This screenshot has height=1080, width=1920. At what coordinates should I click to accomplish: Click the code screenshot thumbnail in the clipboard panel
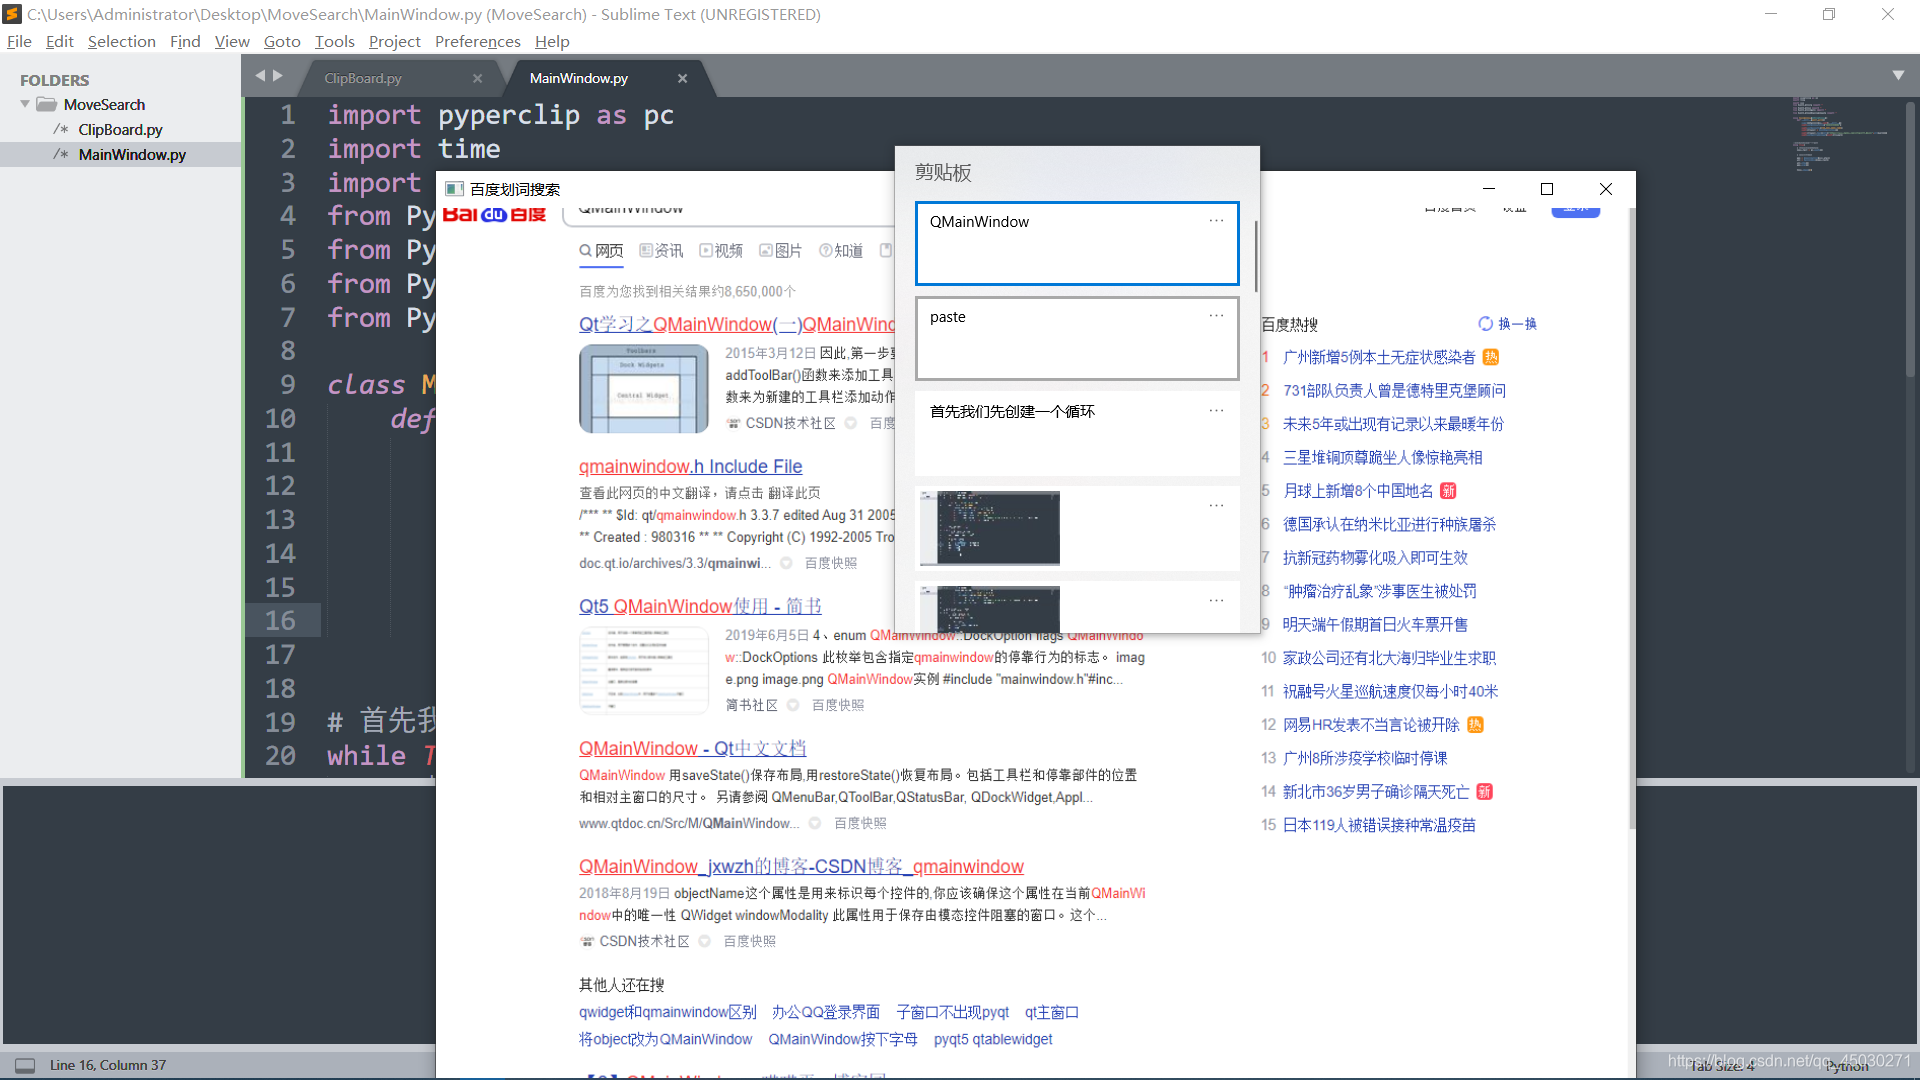point(988,527)
